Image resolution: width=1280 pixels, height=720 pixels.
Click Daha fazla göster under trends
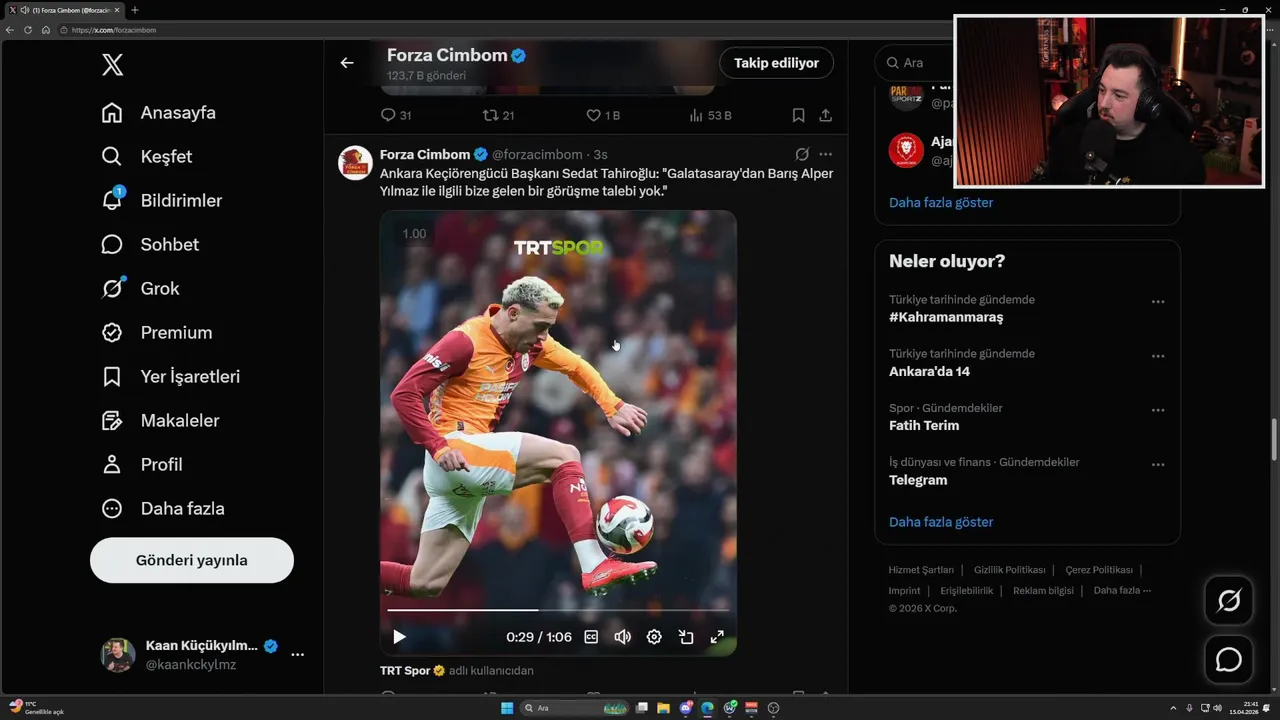pos(941,522)
